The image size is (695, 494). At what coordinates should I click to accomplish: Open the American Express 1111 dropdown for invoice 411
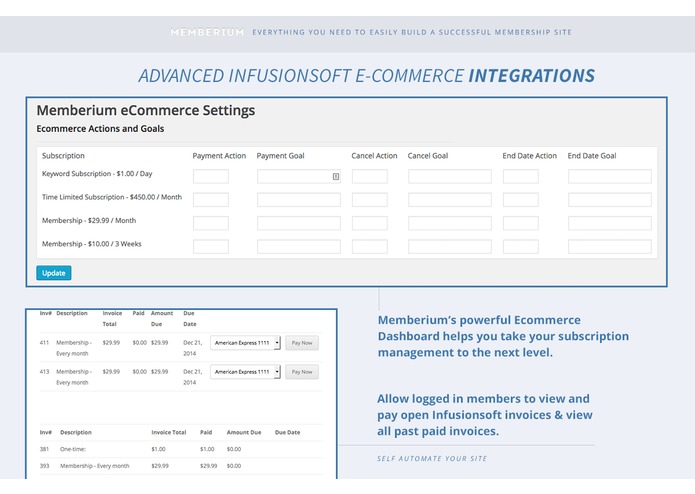(x=246, y=343)
